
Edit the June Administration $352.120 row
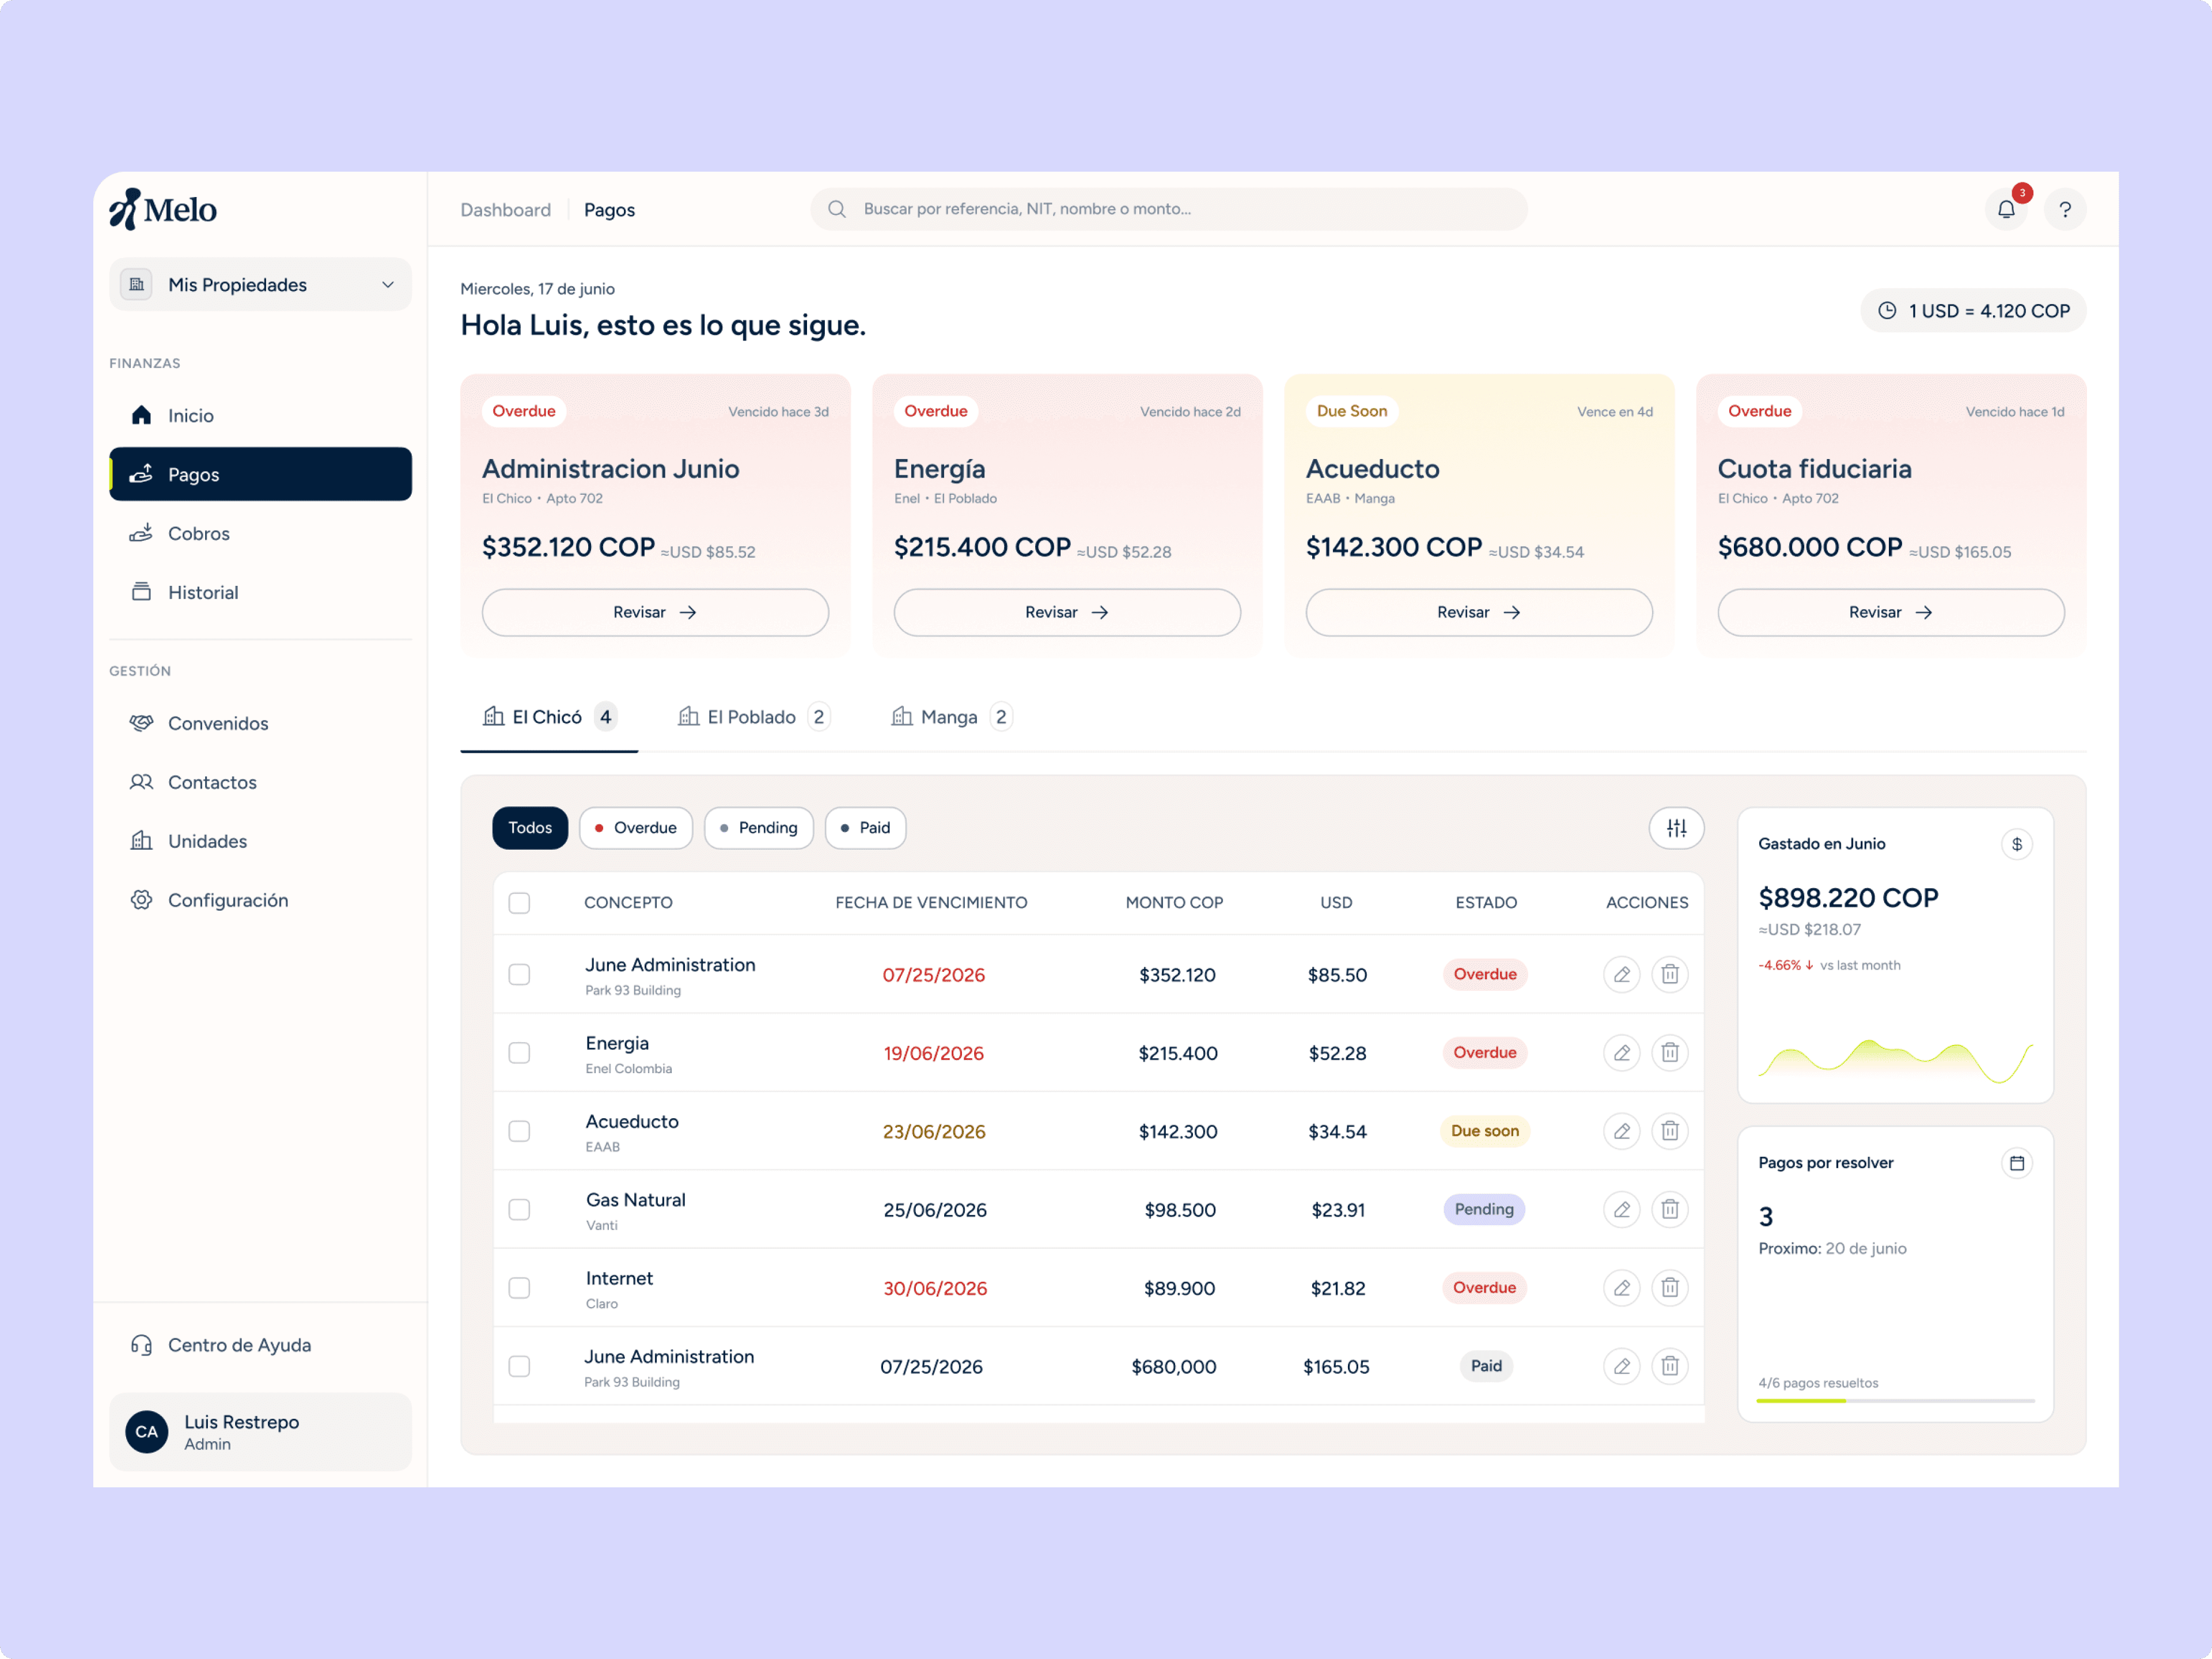(1622, 974)
